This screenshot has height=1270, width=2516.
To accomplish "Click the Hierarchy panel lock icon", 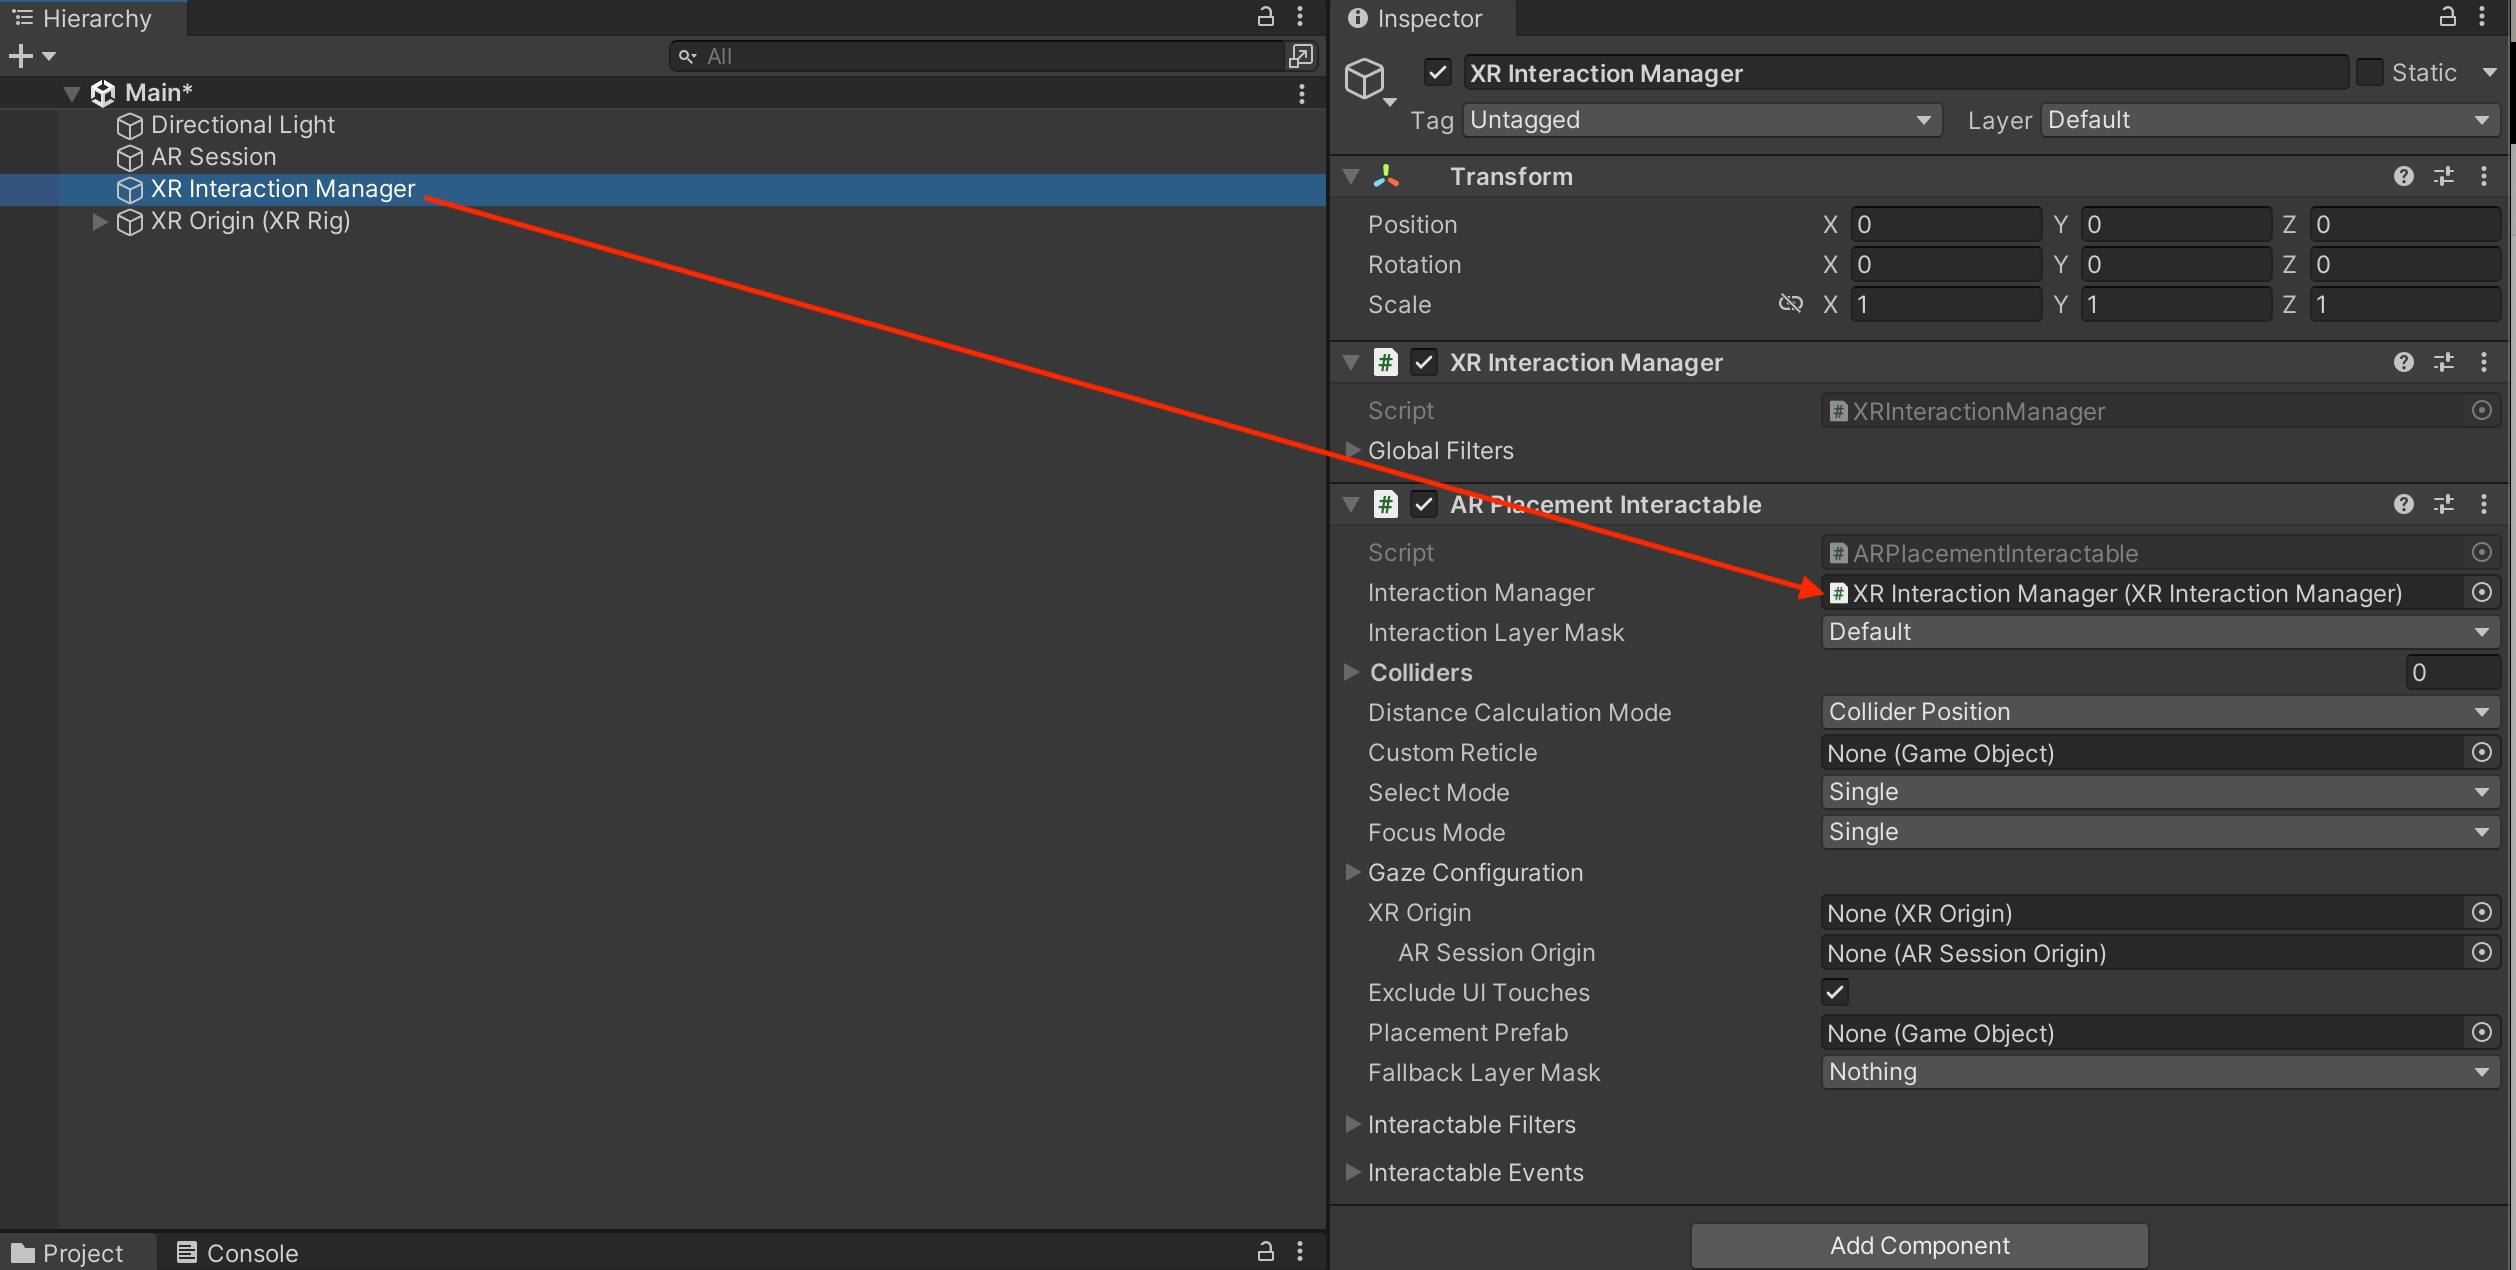I will pos(1265,17).
